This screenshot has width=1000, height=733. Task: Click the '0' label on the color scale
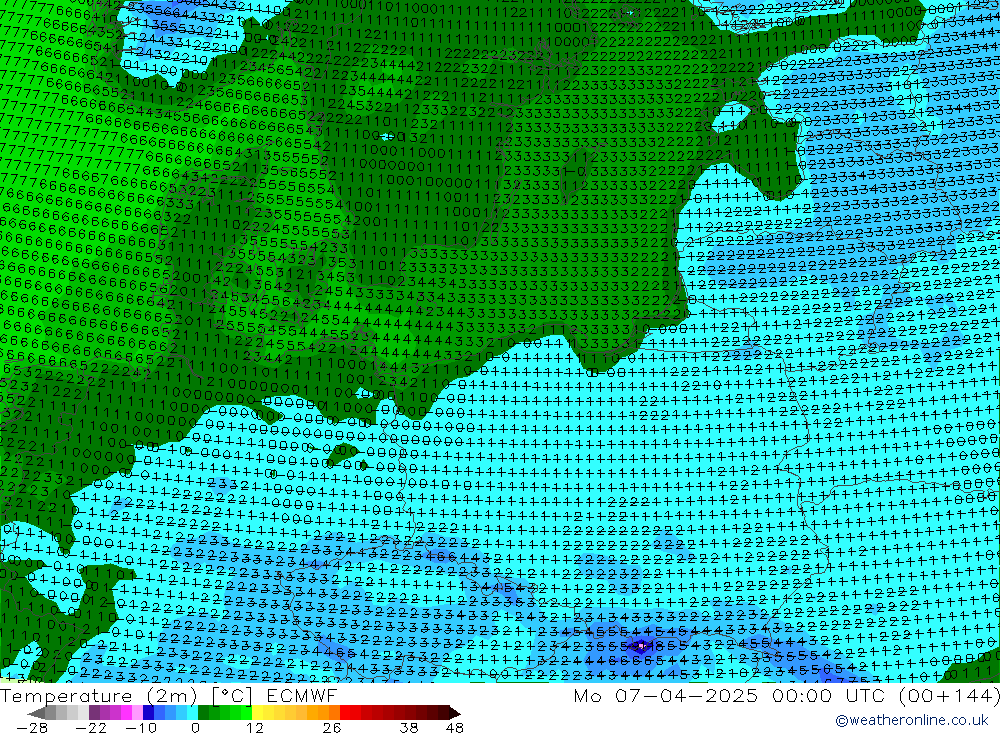195,727
